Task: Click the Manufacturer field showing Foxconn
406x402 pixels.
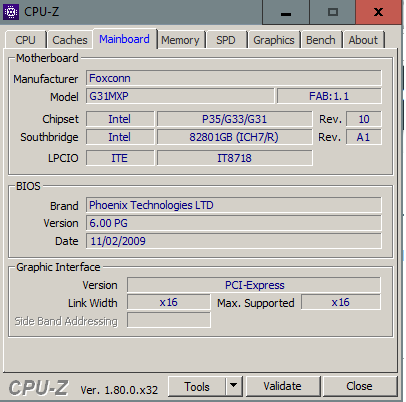Action: pos(234,78)
